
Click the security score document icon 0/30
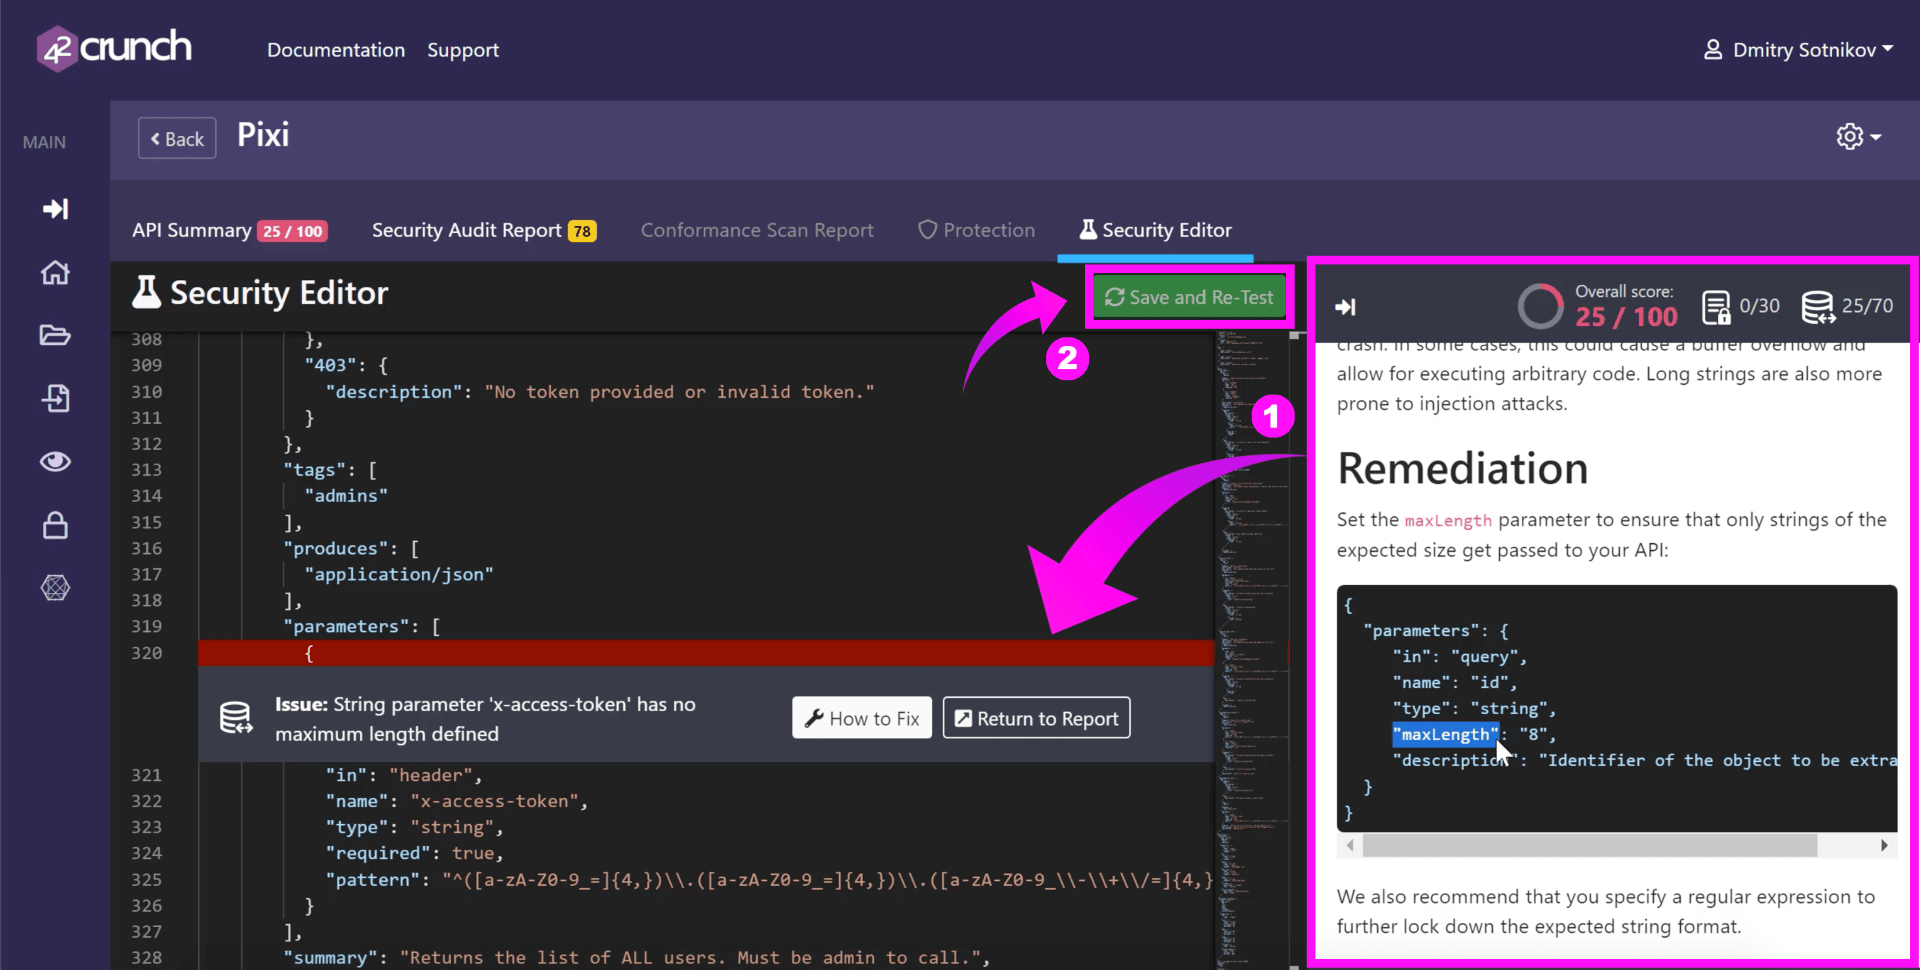[1716, 307]
